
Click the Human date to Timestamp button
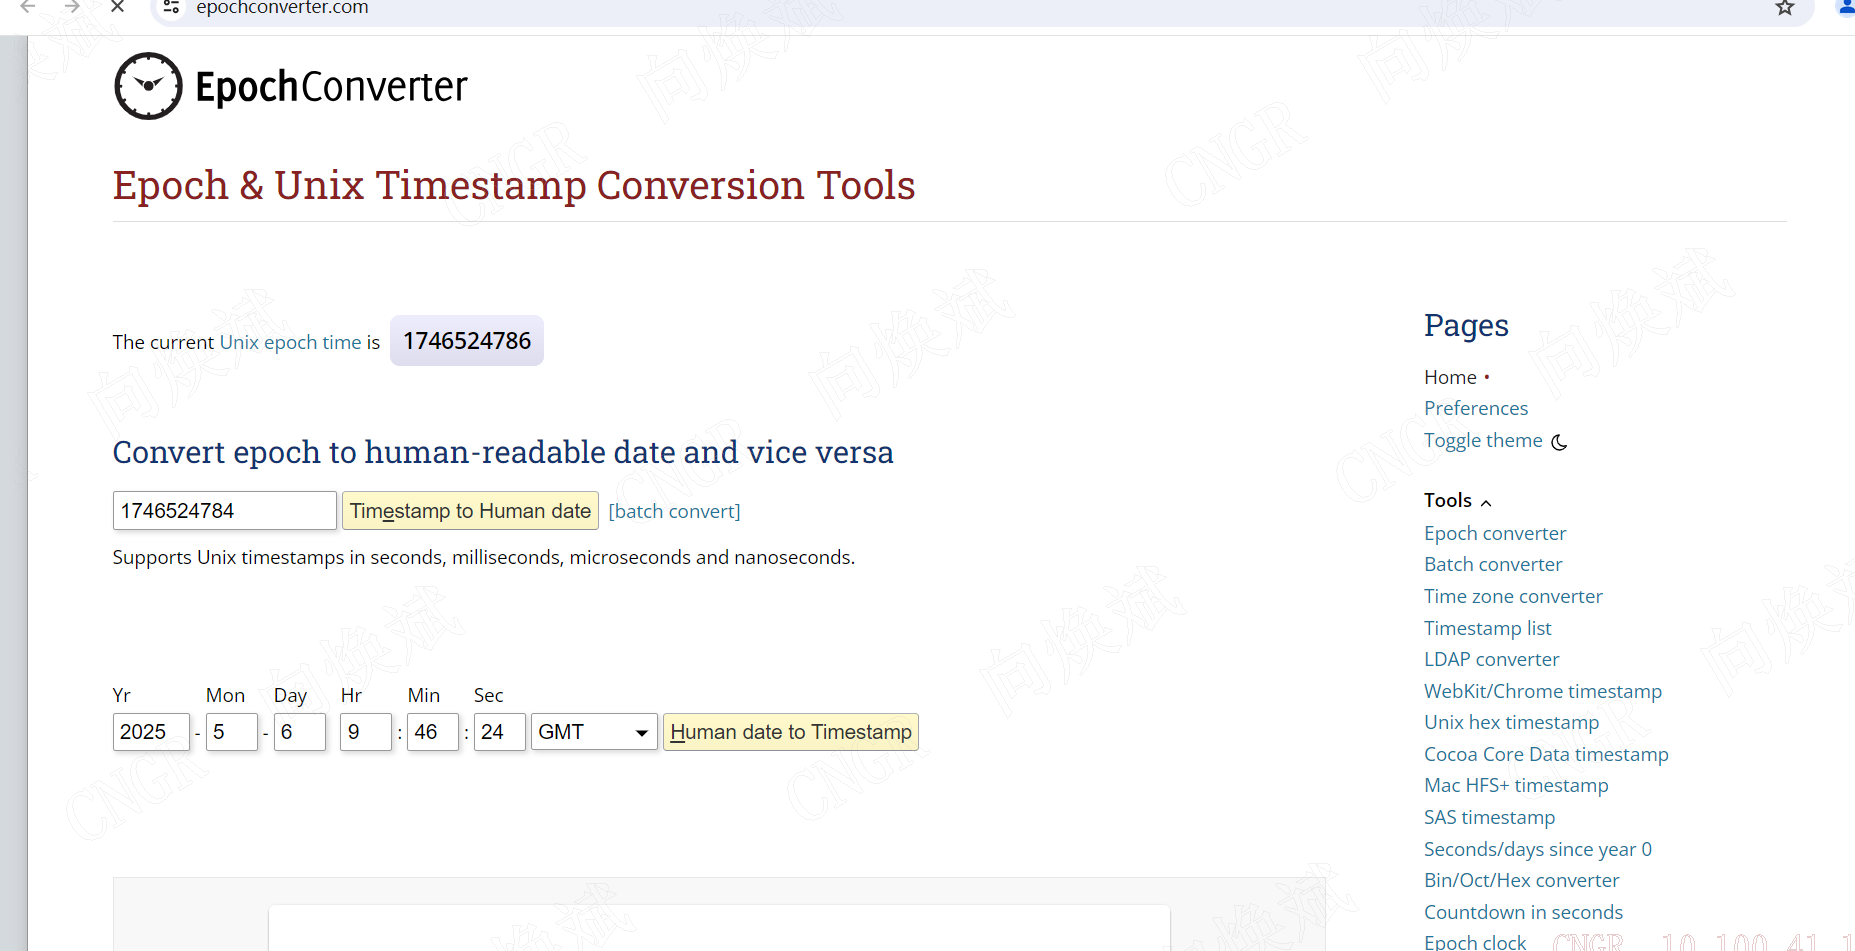tap(790, 732)
